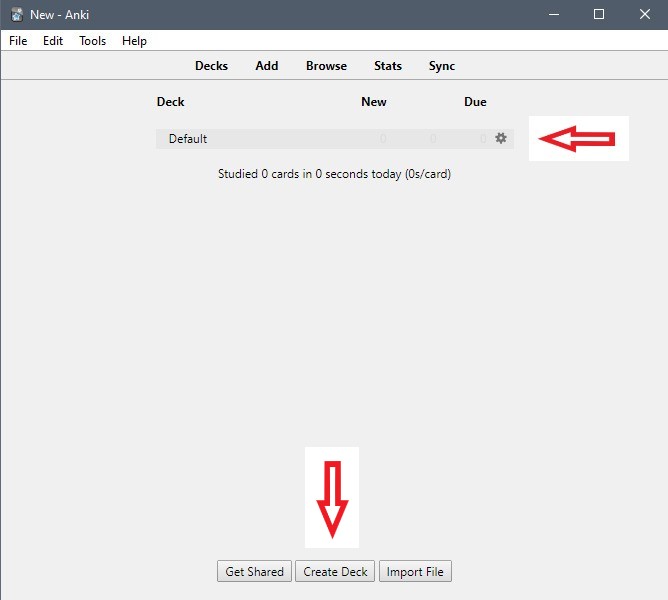Open the Edit menu

pyautogui.click(x=53, y=41)
